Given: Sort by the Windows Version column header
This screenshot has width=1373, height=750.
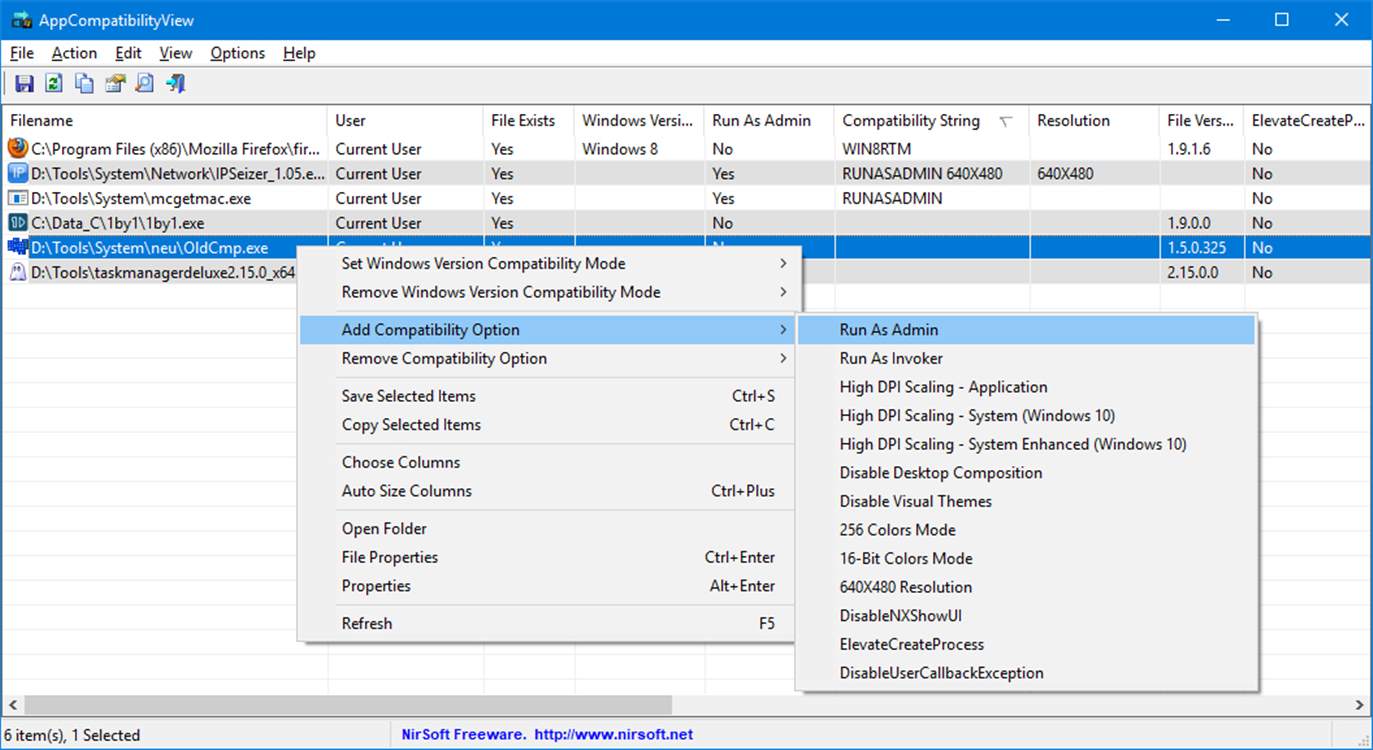Looking at the screenshot, I should tap(638, 121).
